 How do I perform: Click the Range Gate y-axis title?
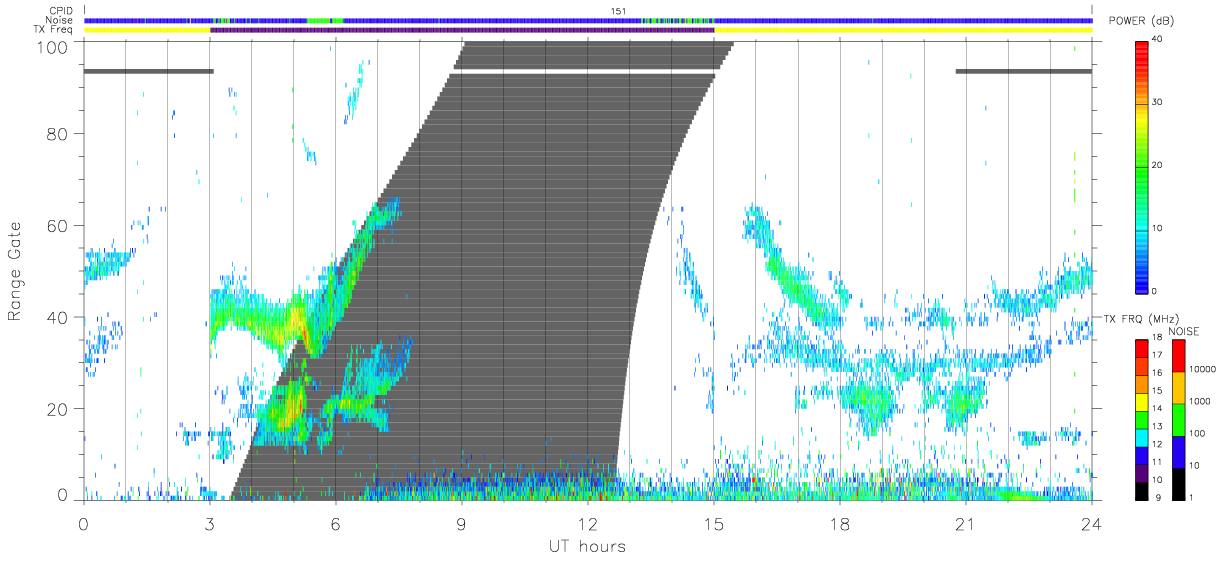coord(16,269)
